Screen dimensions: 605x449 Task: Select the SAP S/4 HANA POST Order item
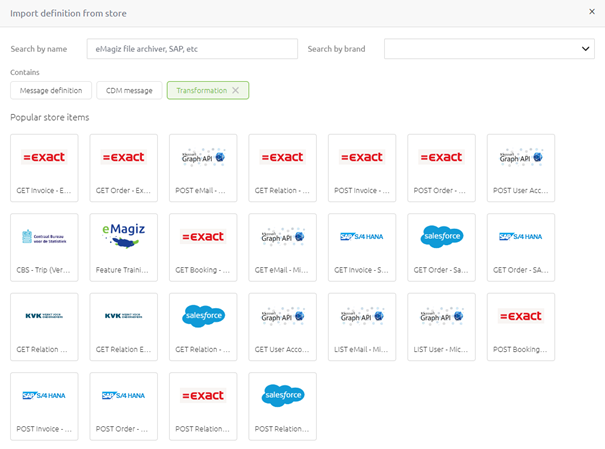124,406
